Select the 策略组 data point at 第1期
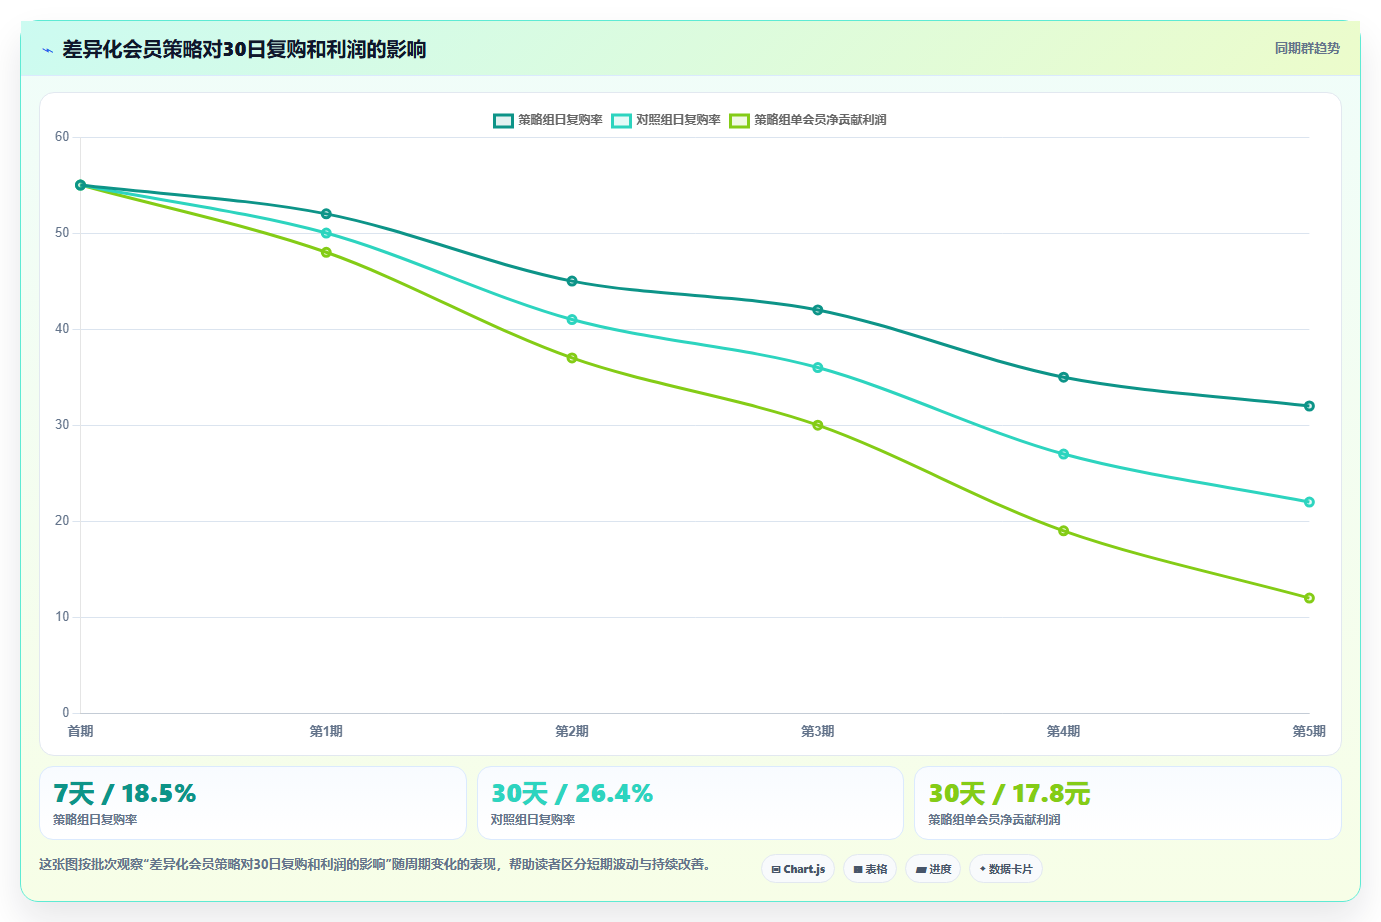The image size is (1381, 922). point(326,214)
